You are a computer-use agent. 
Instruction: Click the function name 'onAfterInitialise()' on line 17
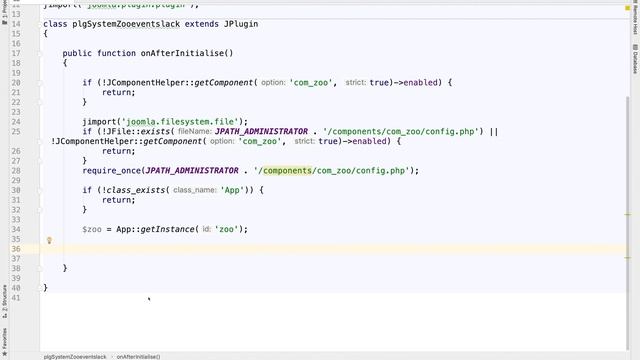click(x=187, y=53)
